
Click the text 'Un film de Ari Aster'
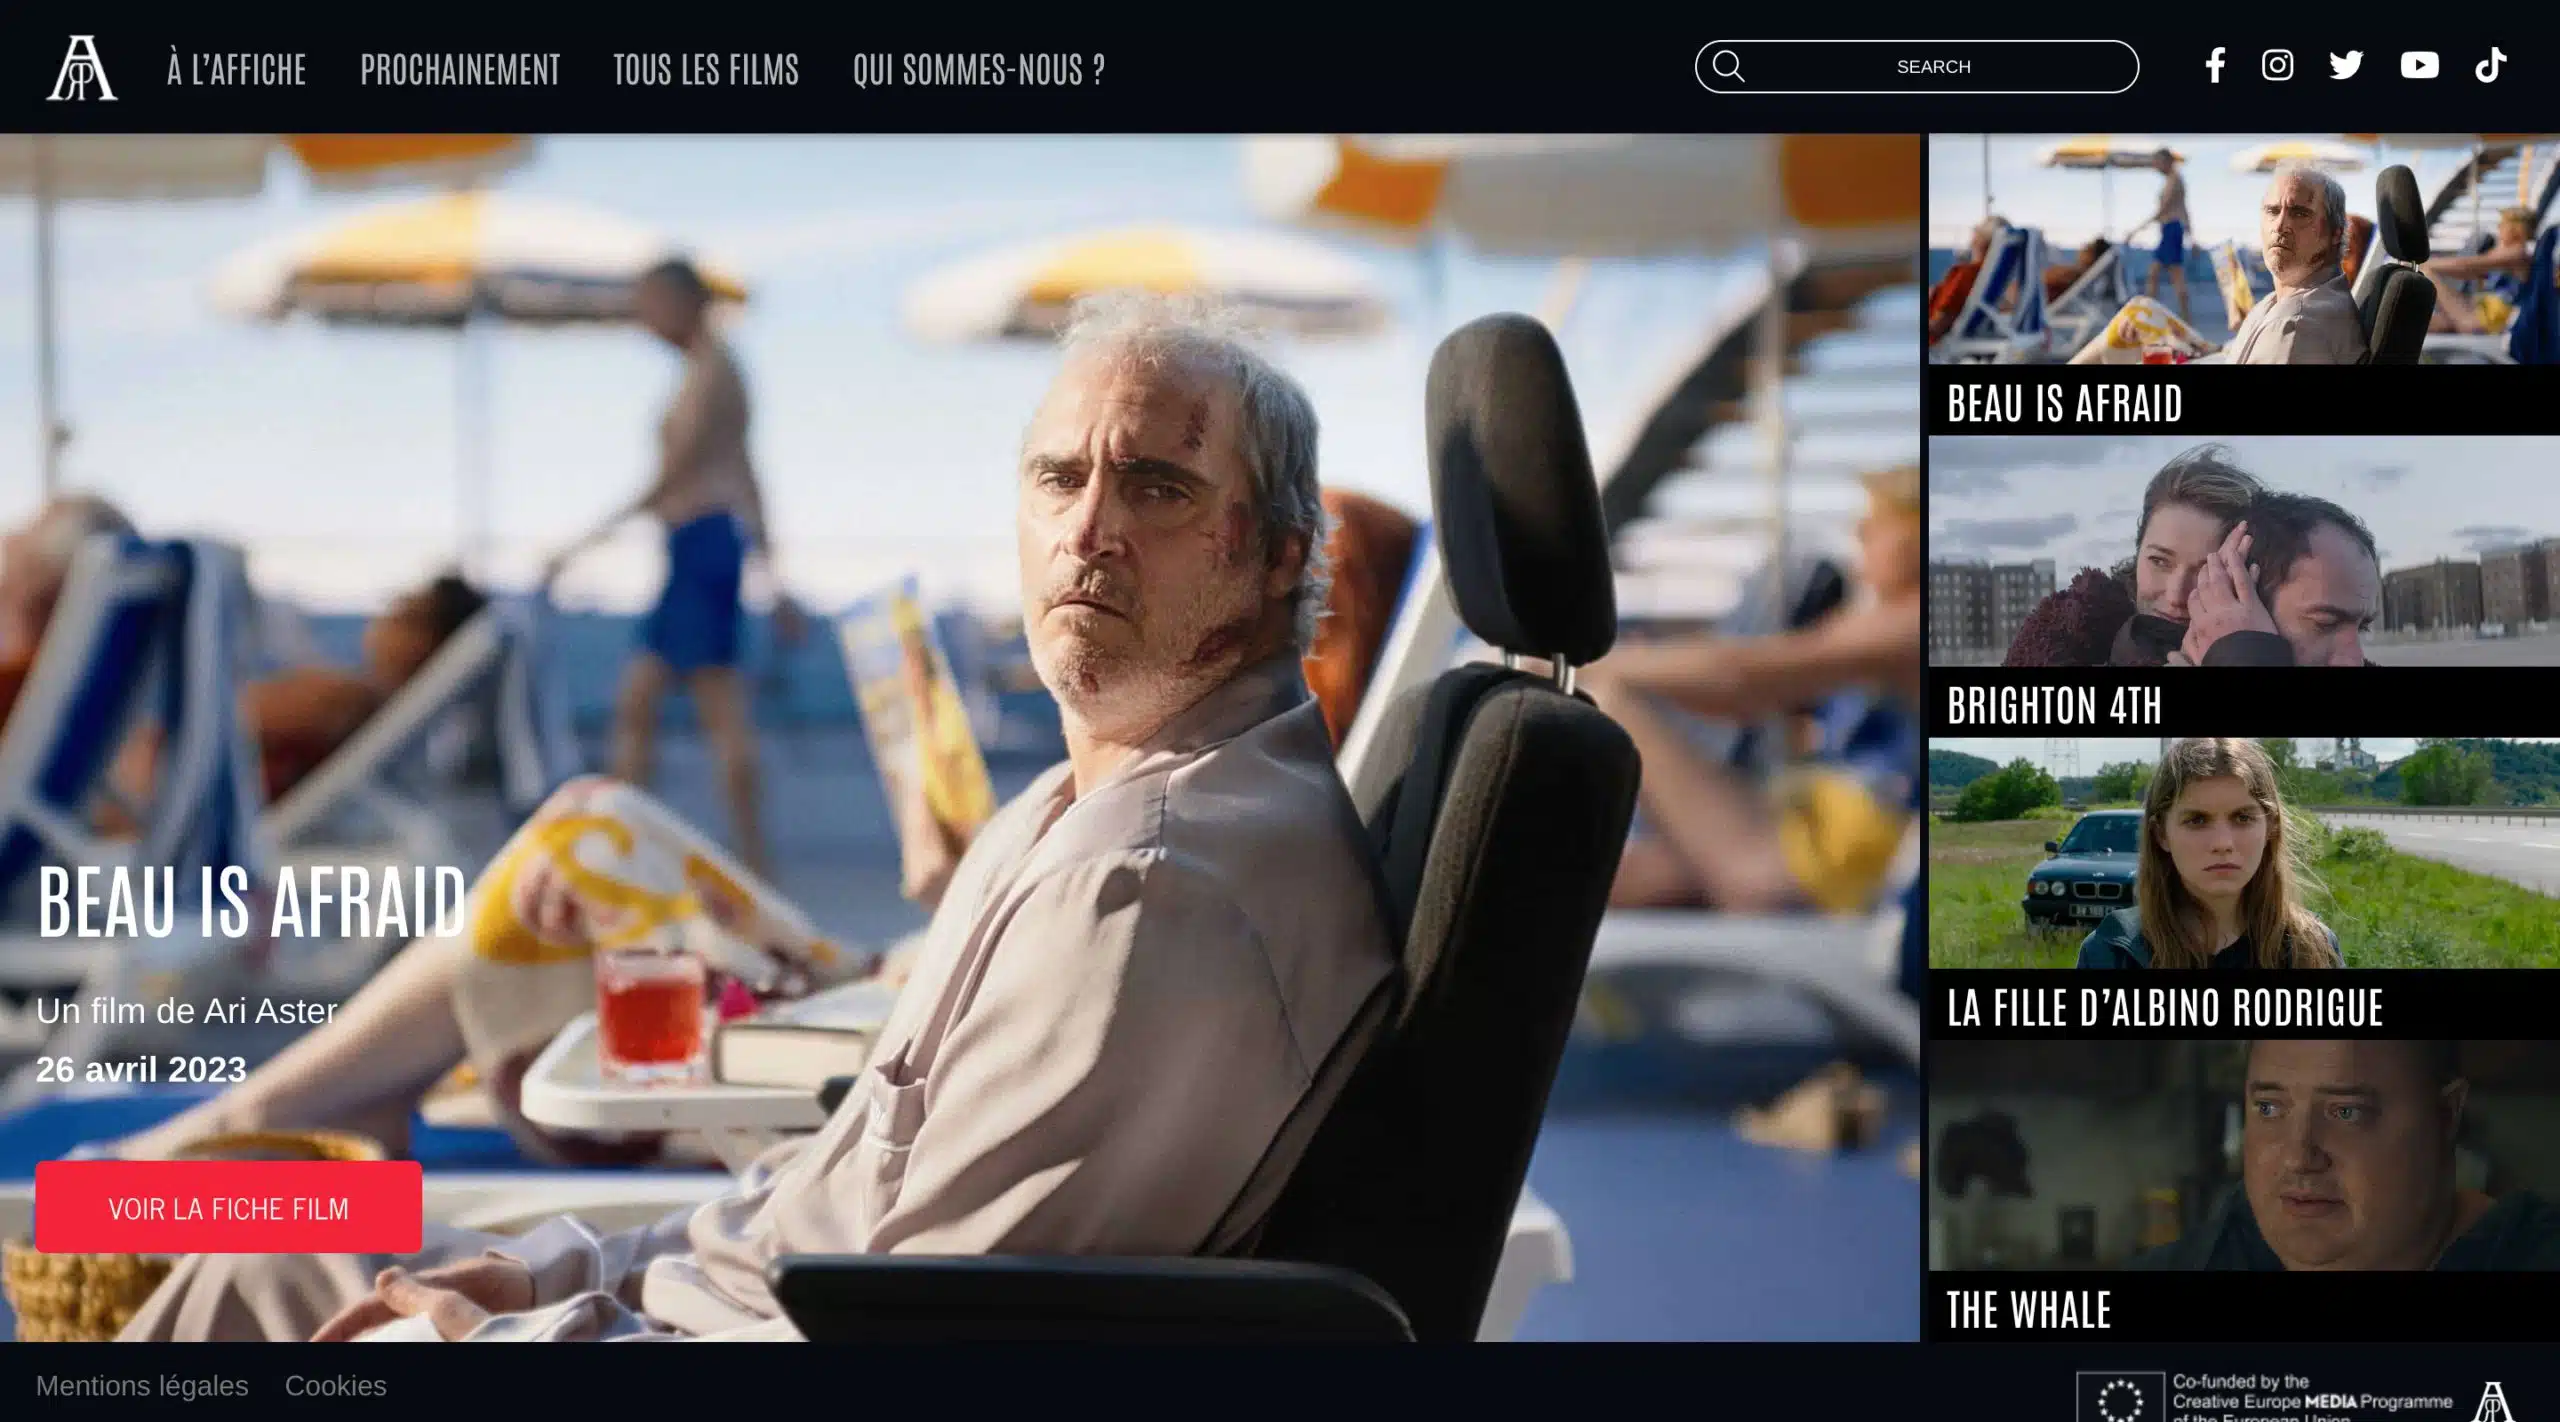click(187, 1011)
